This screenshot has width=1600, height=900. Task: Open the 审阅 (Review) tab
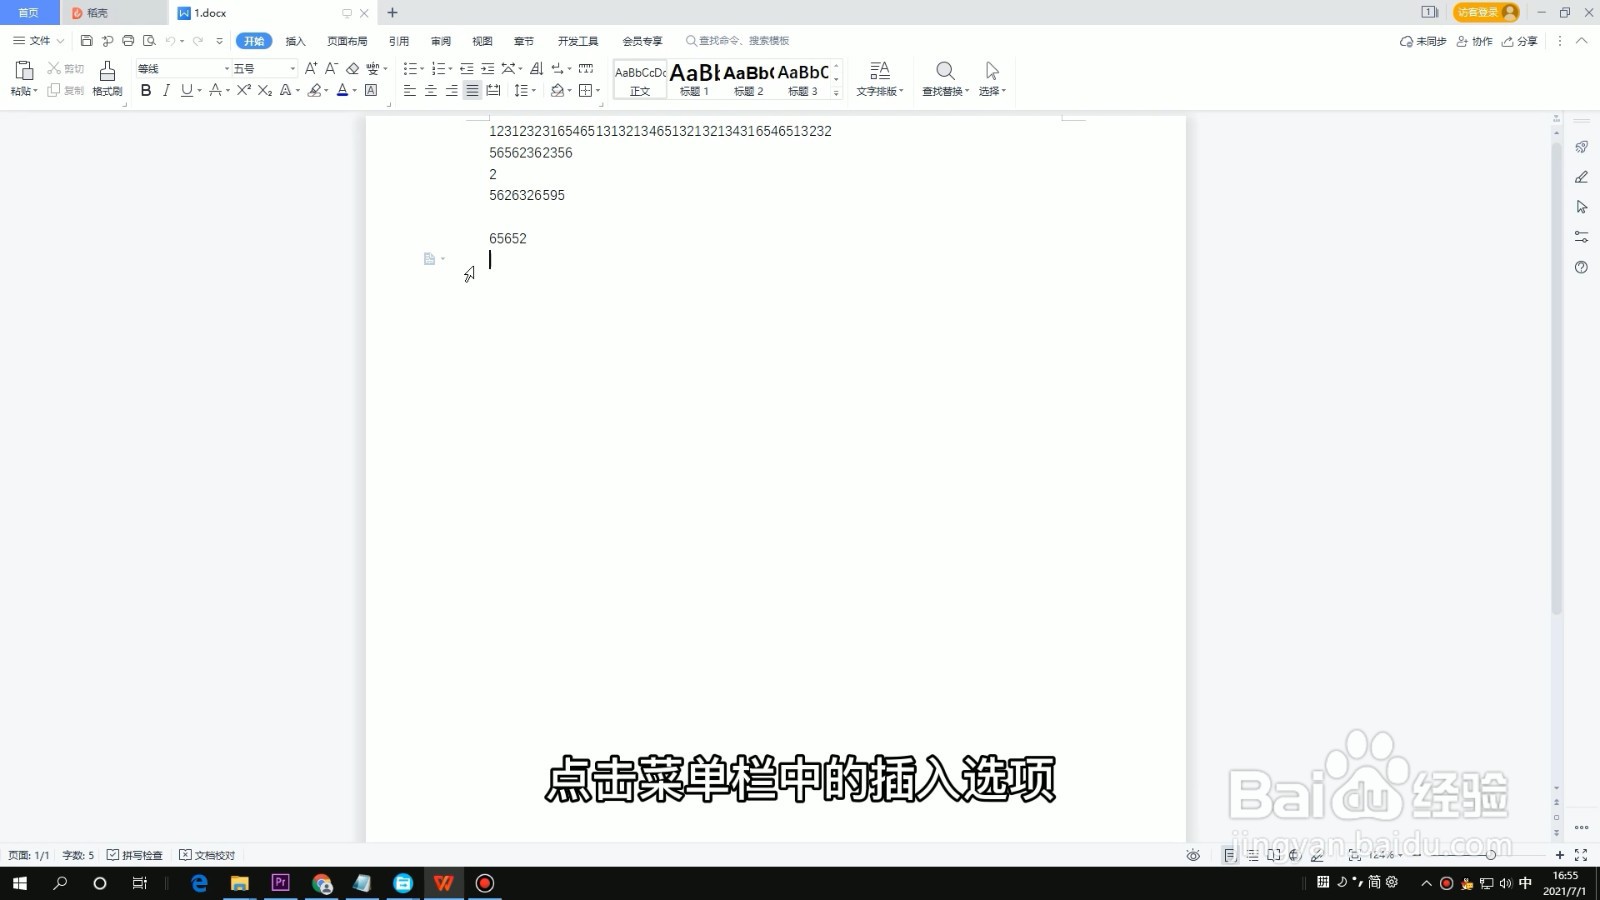pos(441,41)
